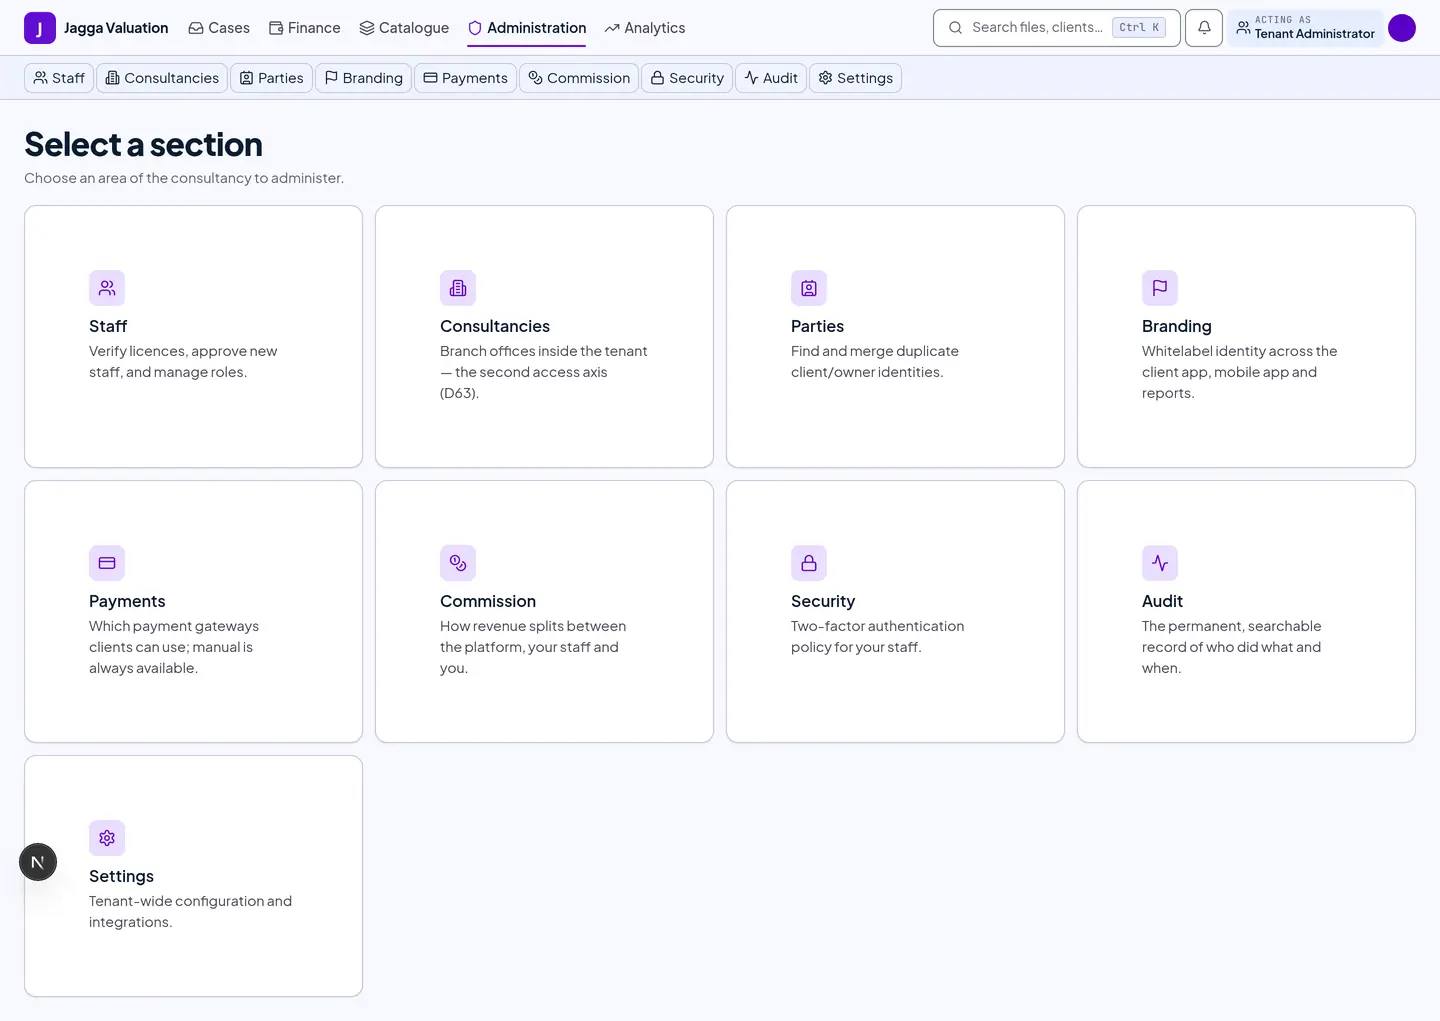
Task: Click the Ctrl K shortcut badge
Action: (x=1139, y=28)
